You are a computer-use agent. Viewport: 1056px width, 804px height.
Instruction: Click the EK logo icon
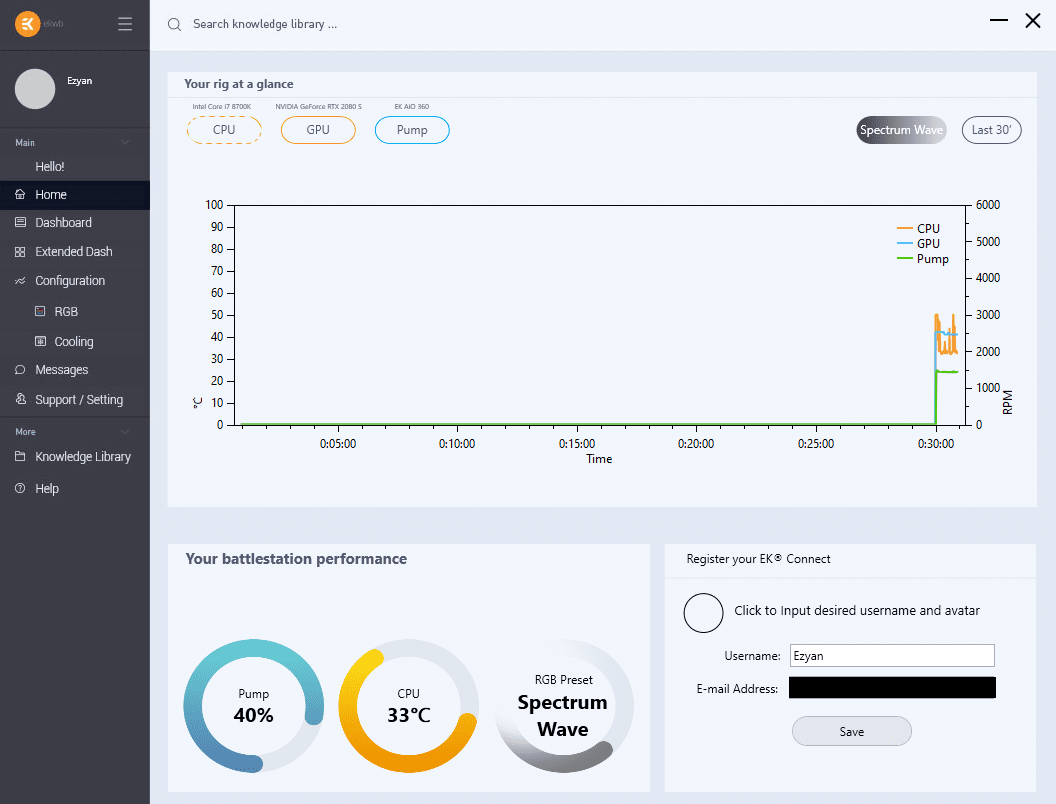[x=28, y=24]
